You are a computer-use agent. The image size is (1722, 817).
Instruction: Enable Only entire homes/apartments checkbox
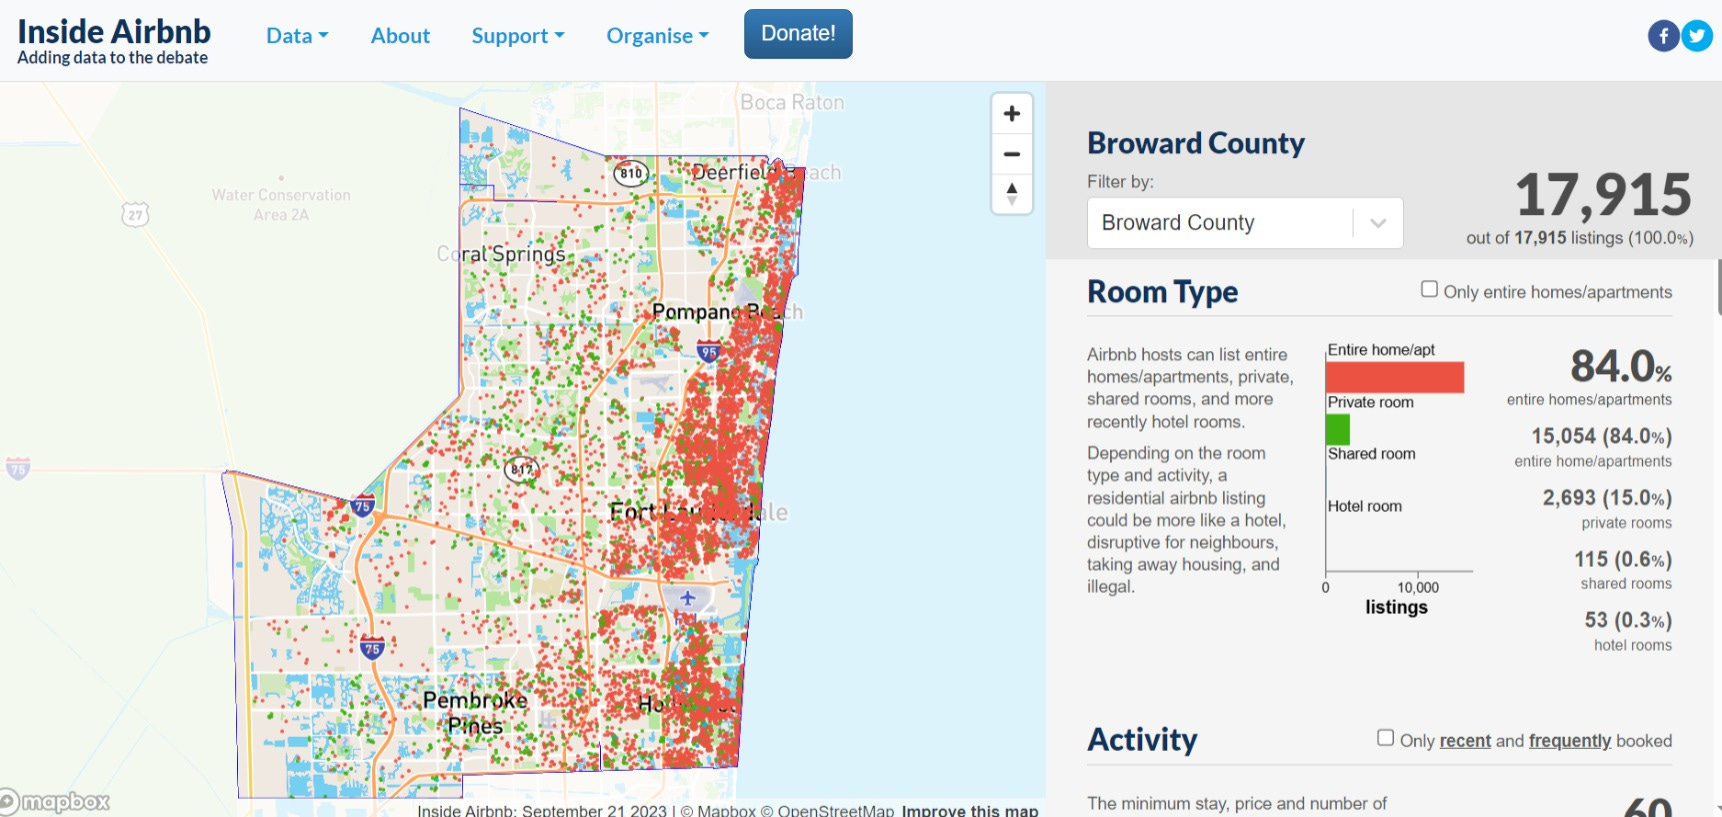pyautogui.click(x=1429, y=289)
